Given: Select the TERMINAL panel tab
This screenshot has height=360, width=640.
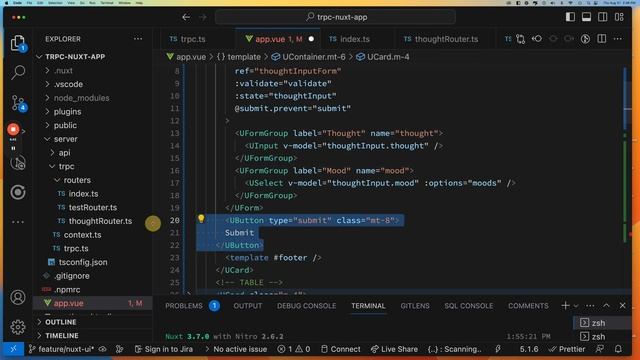Looking at the screenshot, I should point(368,306).
